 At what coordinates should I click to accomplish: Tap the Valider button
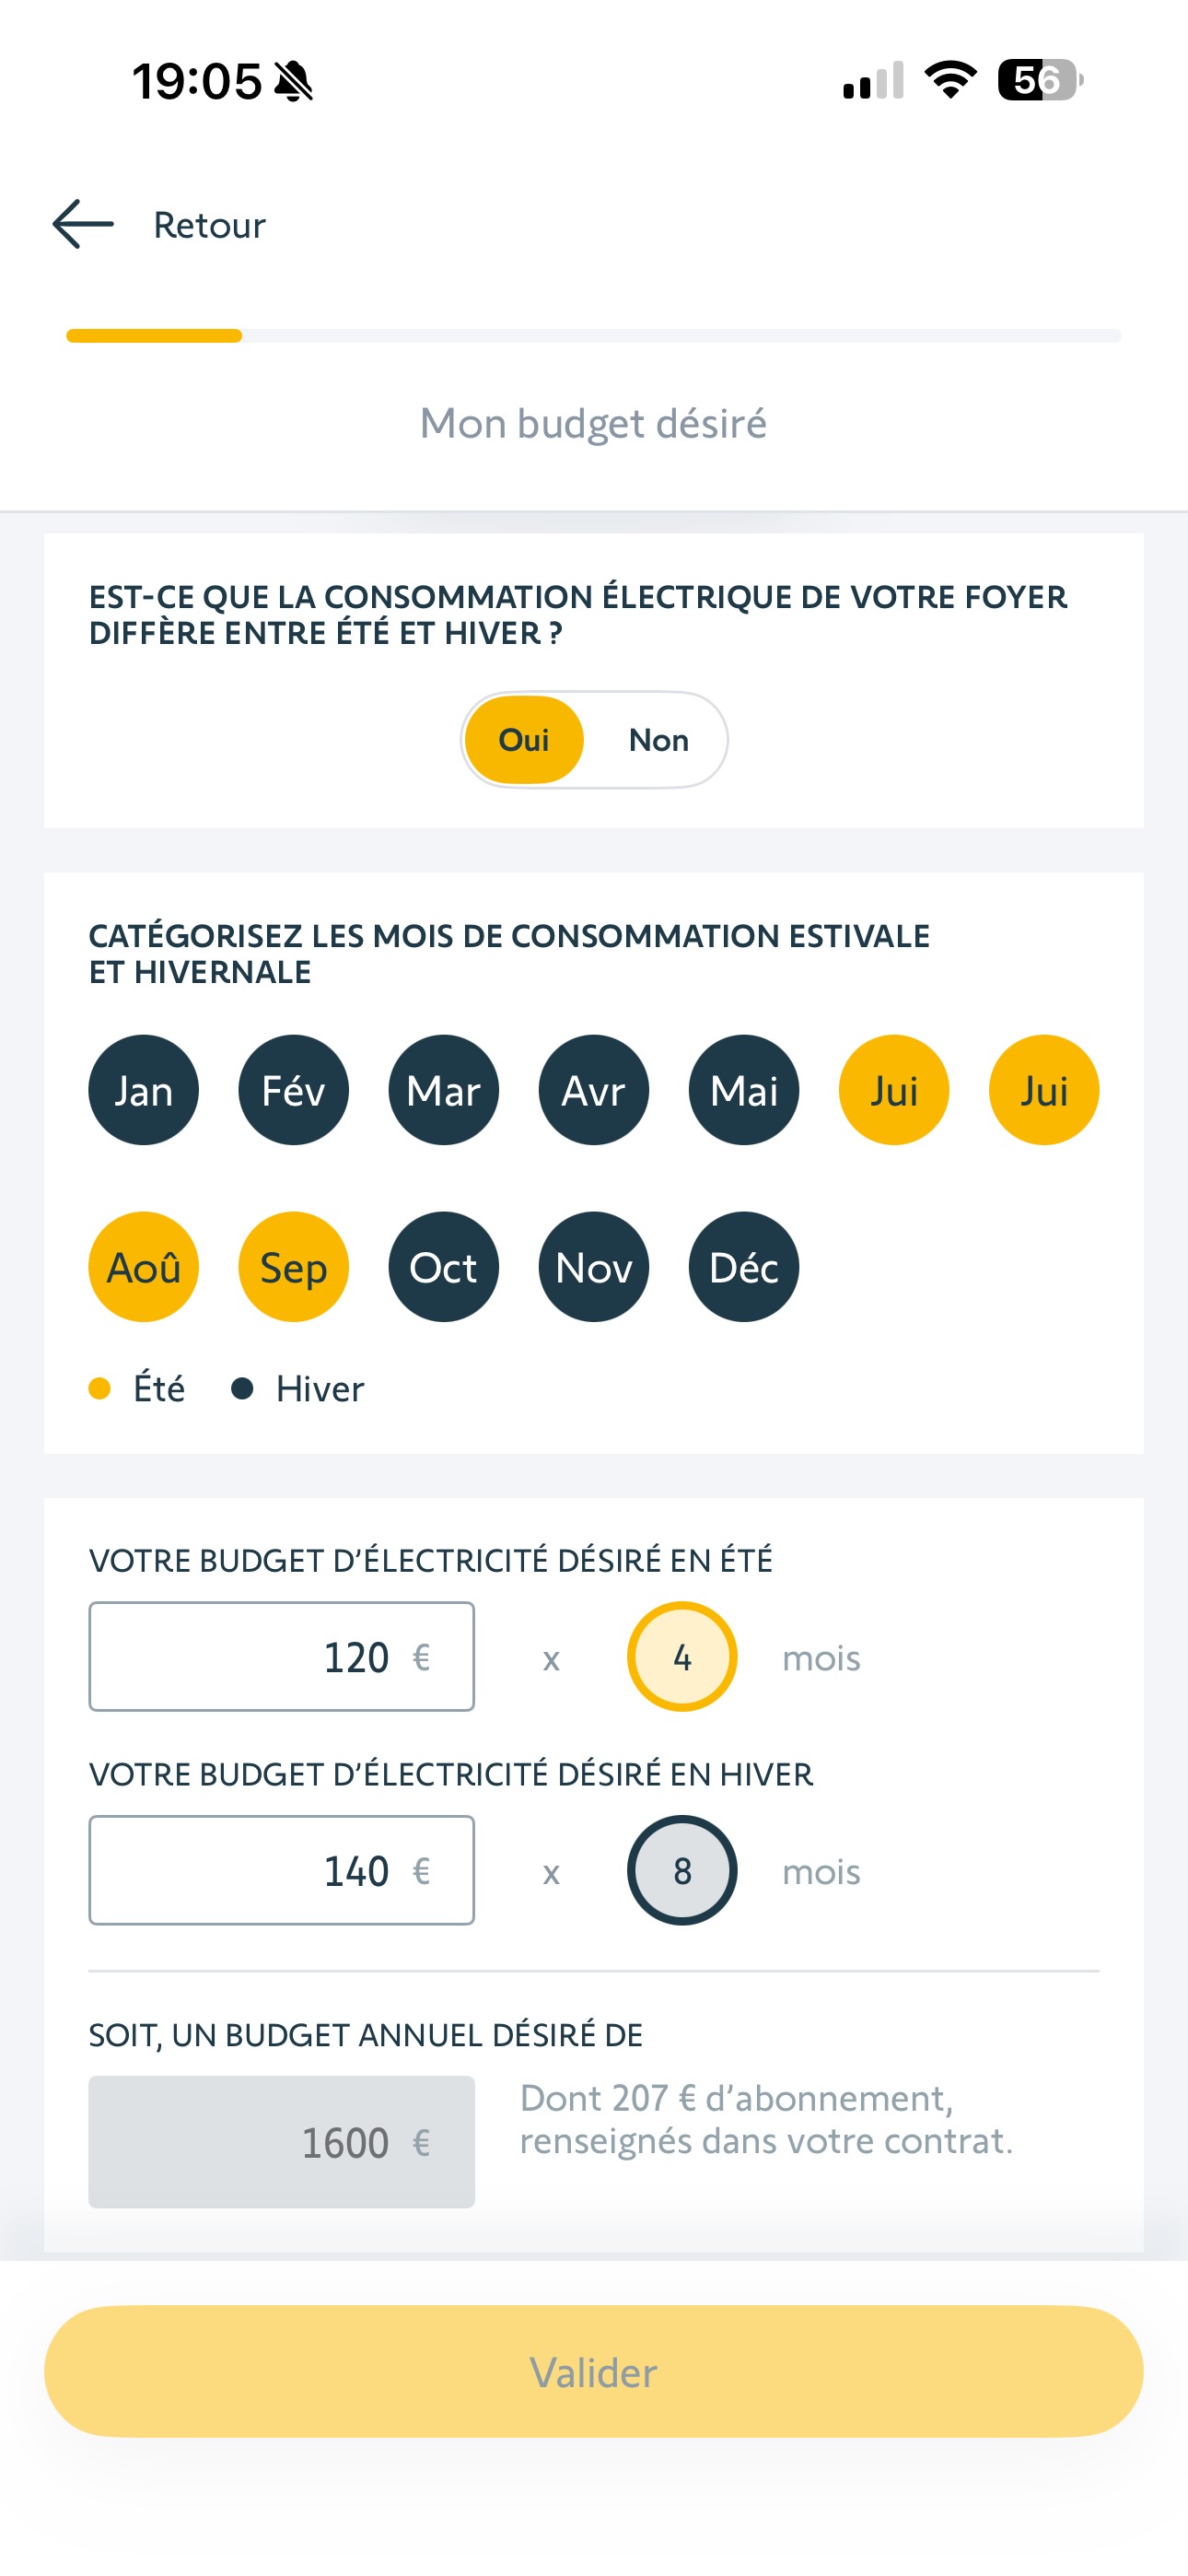[593, 2372]
